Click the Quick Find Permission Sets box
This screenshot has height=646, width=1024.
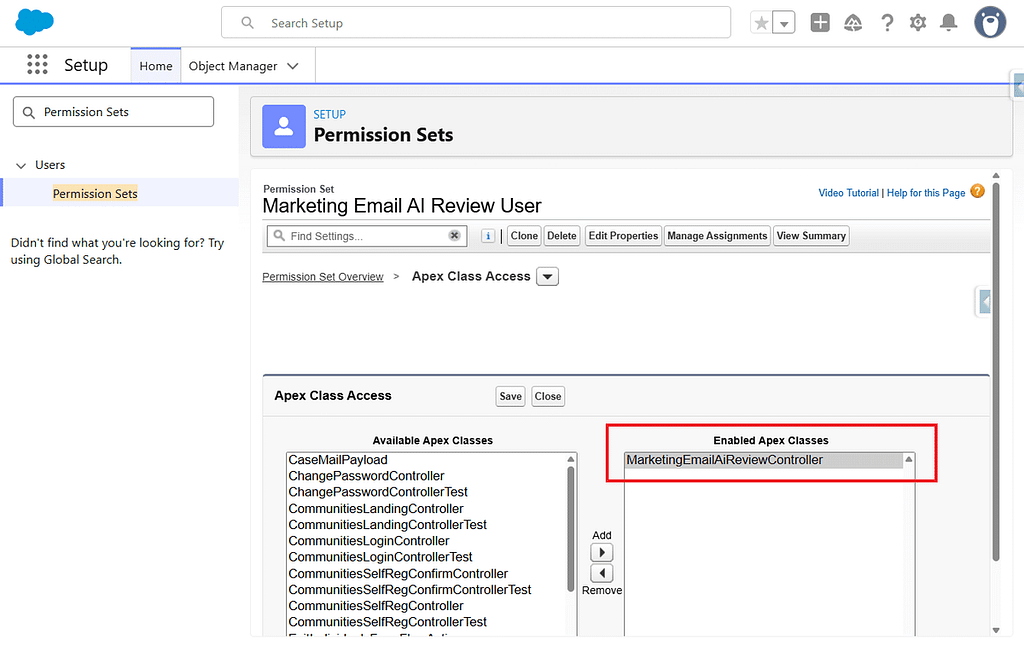click(114, 112)
